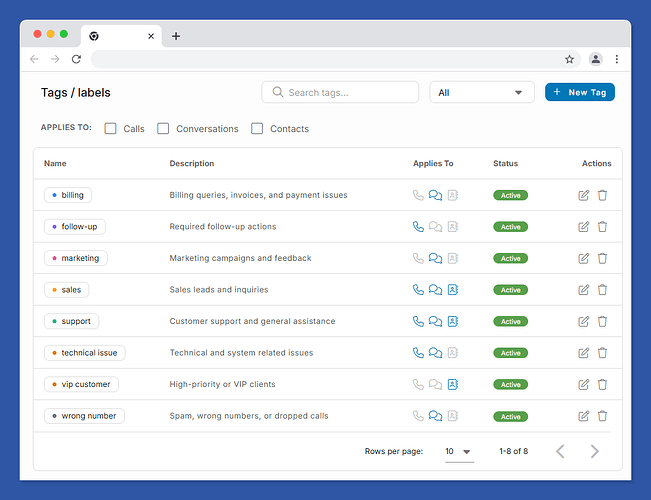Screen dimensions: 651x500
Task: Go to next page of tags
Action: coord(595,451)
